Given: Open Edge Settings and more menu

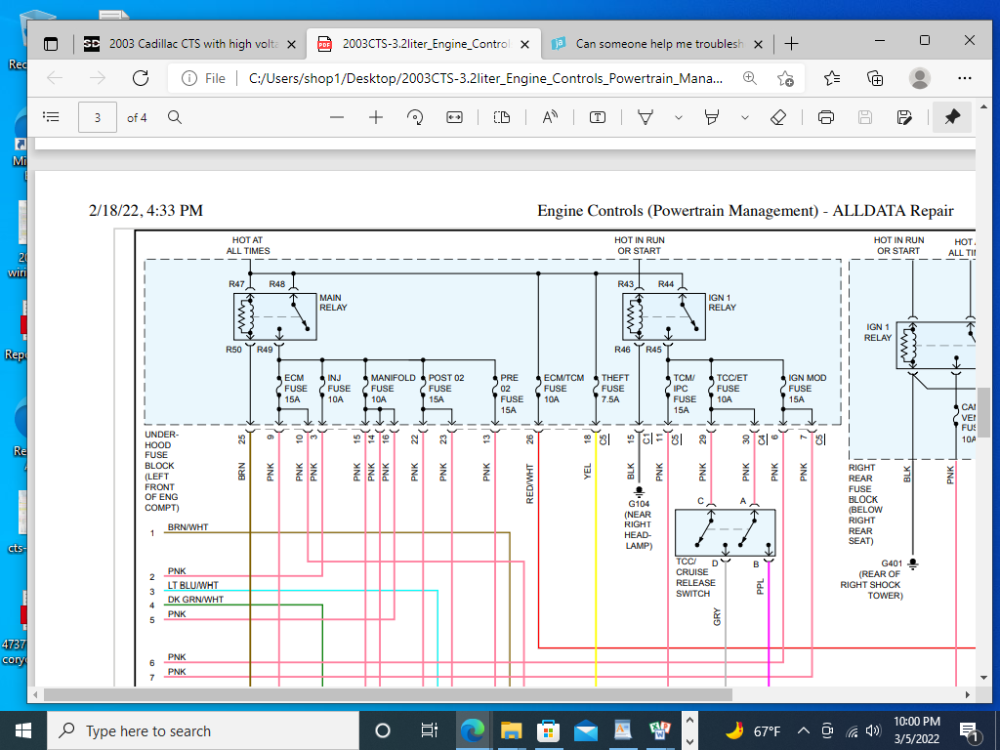Looking at the screenshot, I should (x=964, y=78).
